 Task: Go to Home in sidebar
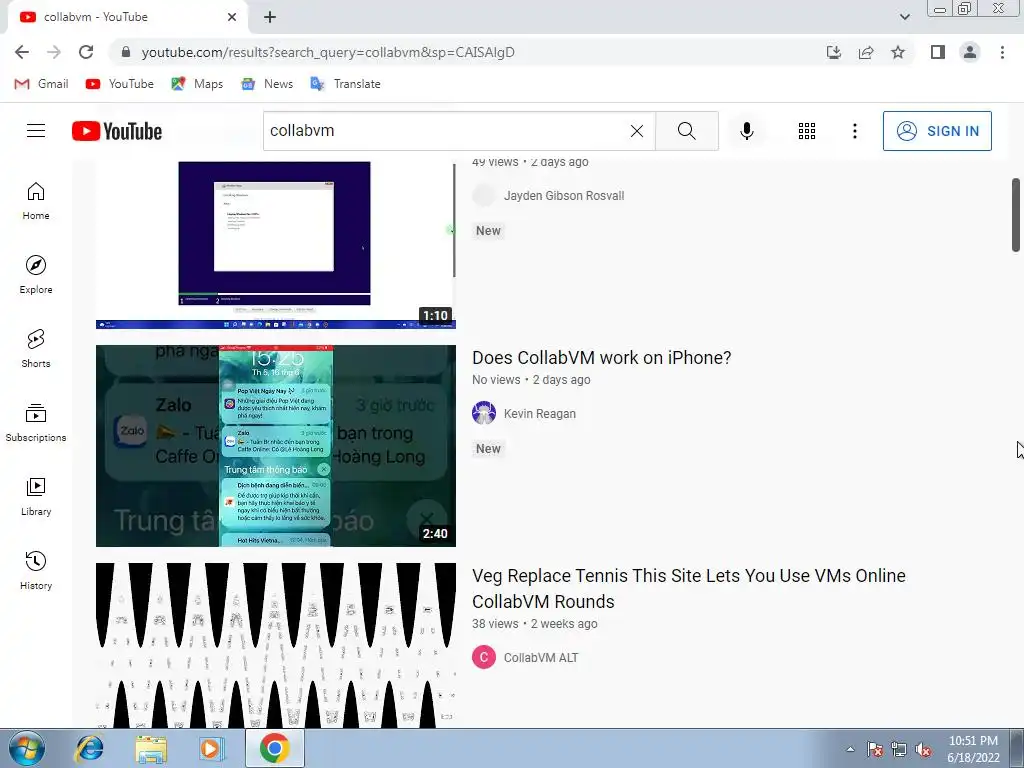(x=36, y=201)
